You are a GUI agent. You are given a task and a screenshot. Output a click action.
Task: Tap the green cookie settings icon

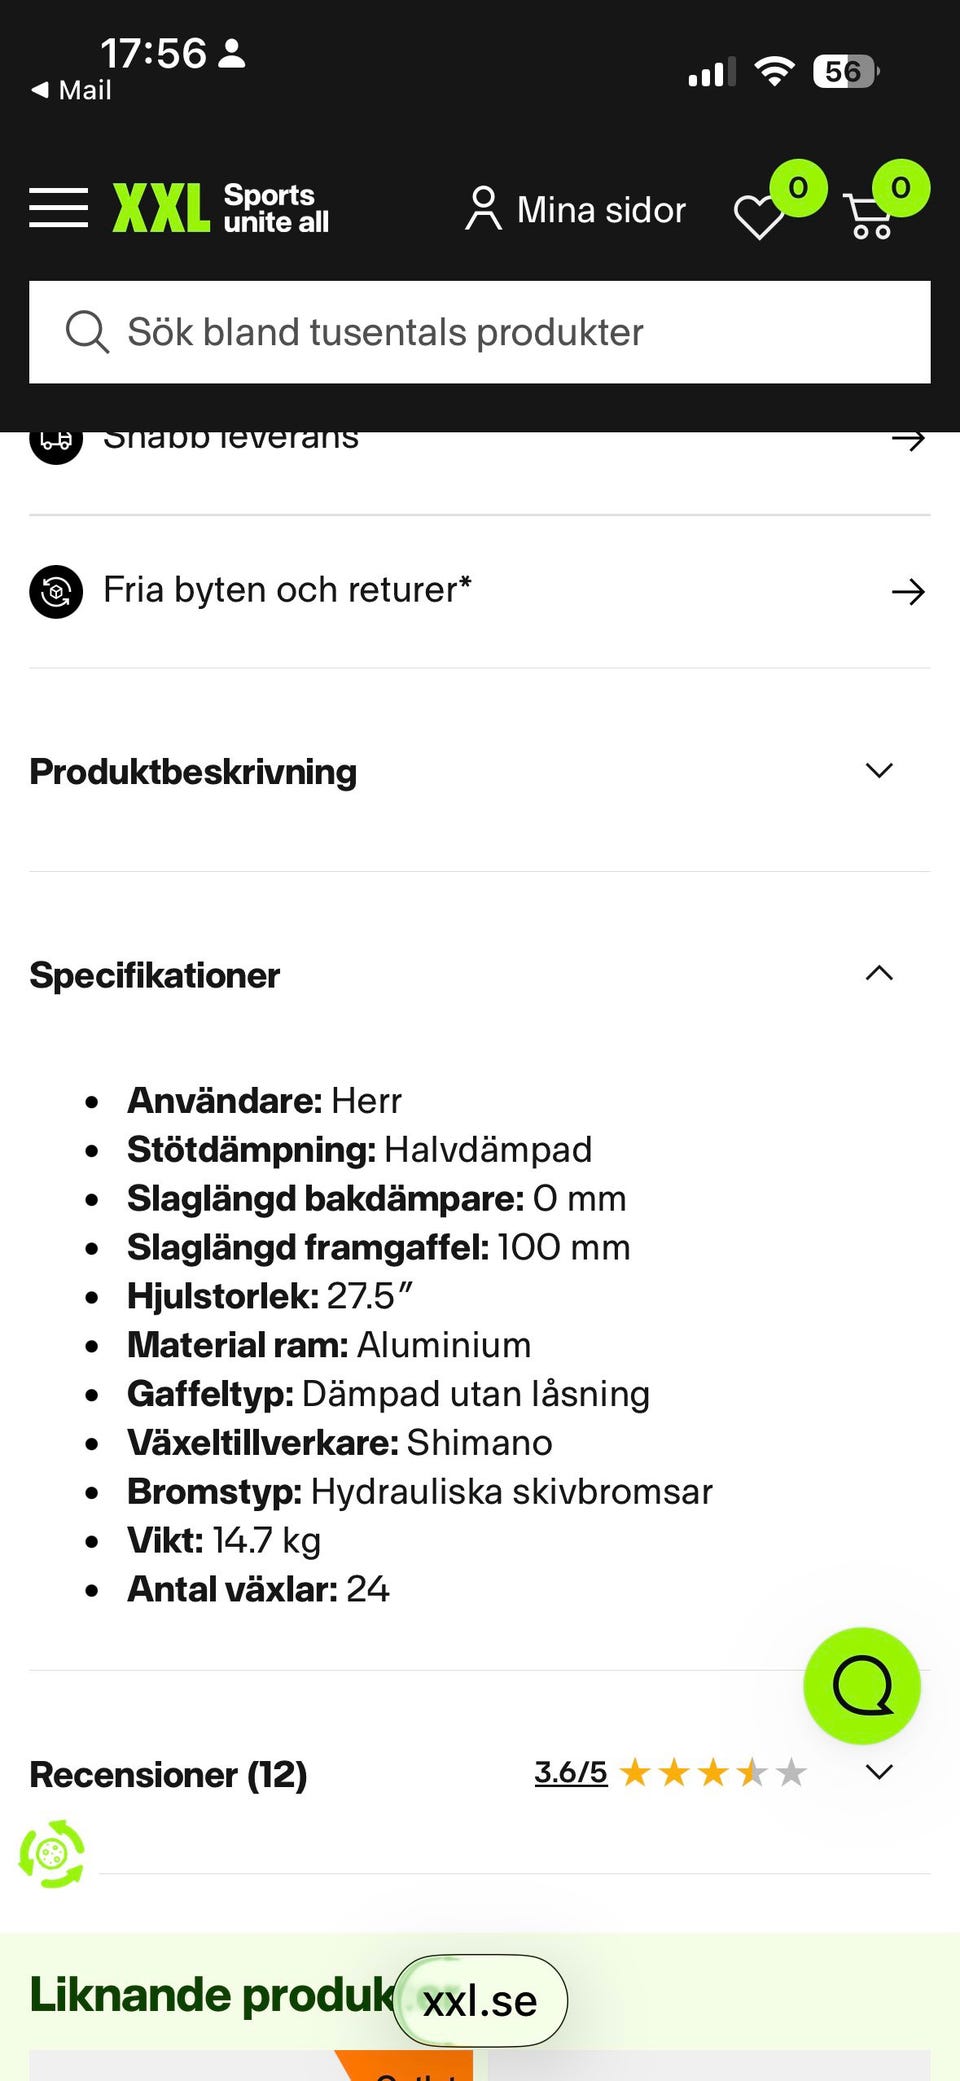click(x=52, y=1853)
